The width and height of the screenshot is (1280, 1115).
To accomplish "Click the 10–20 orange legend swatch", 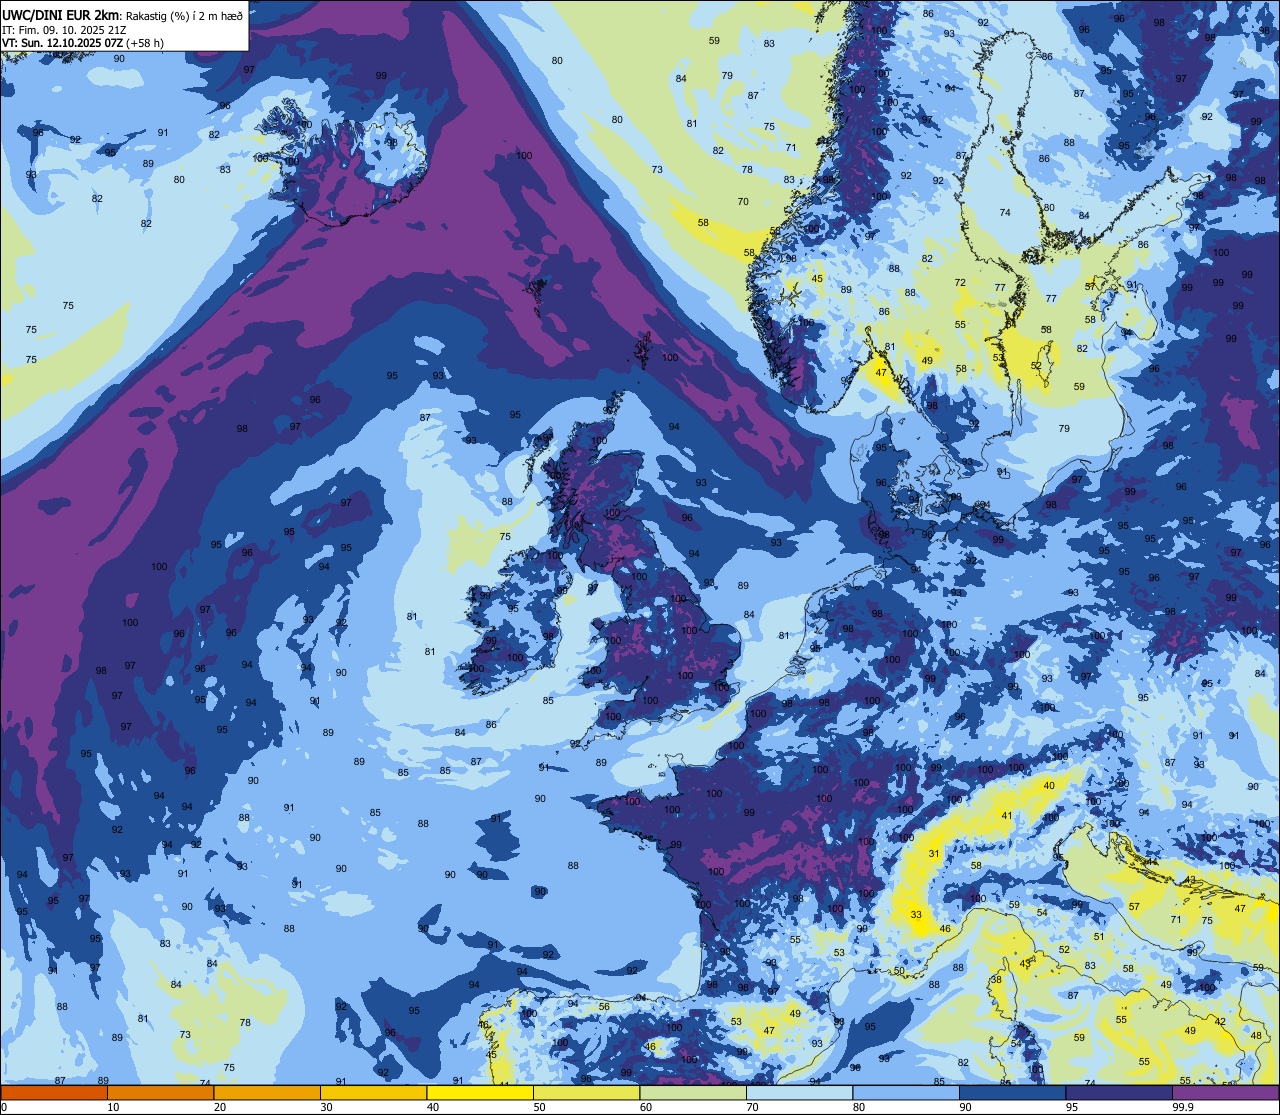I will tap(160, 1093).
